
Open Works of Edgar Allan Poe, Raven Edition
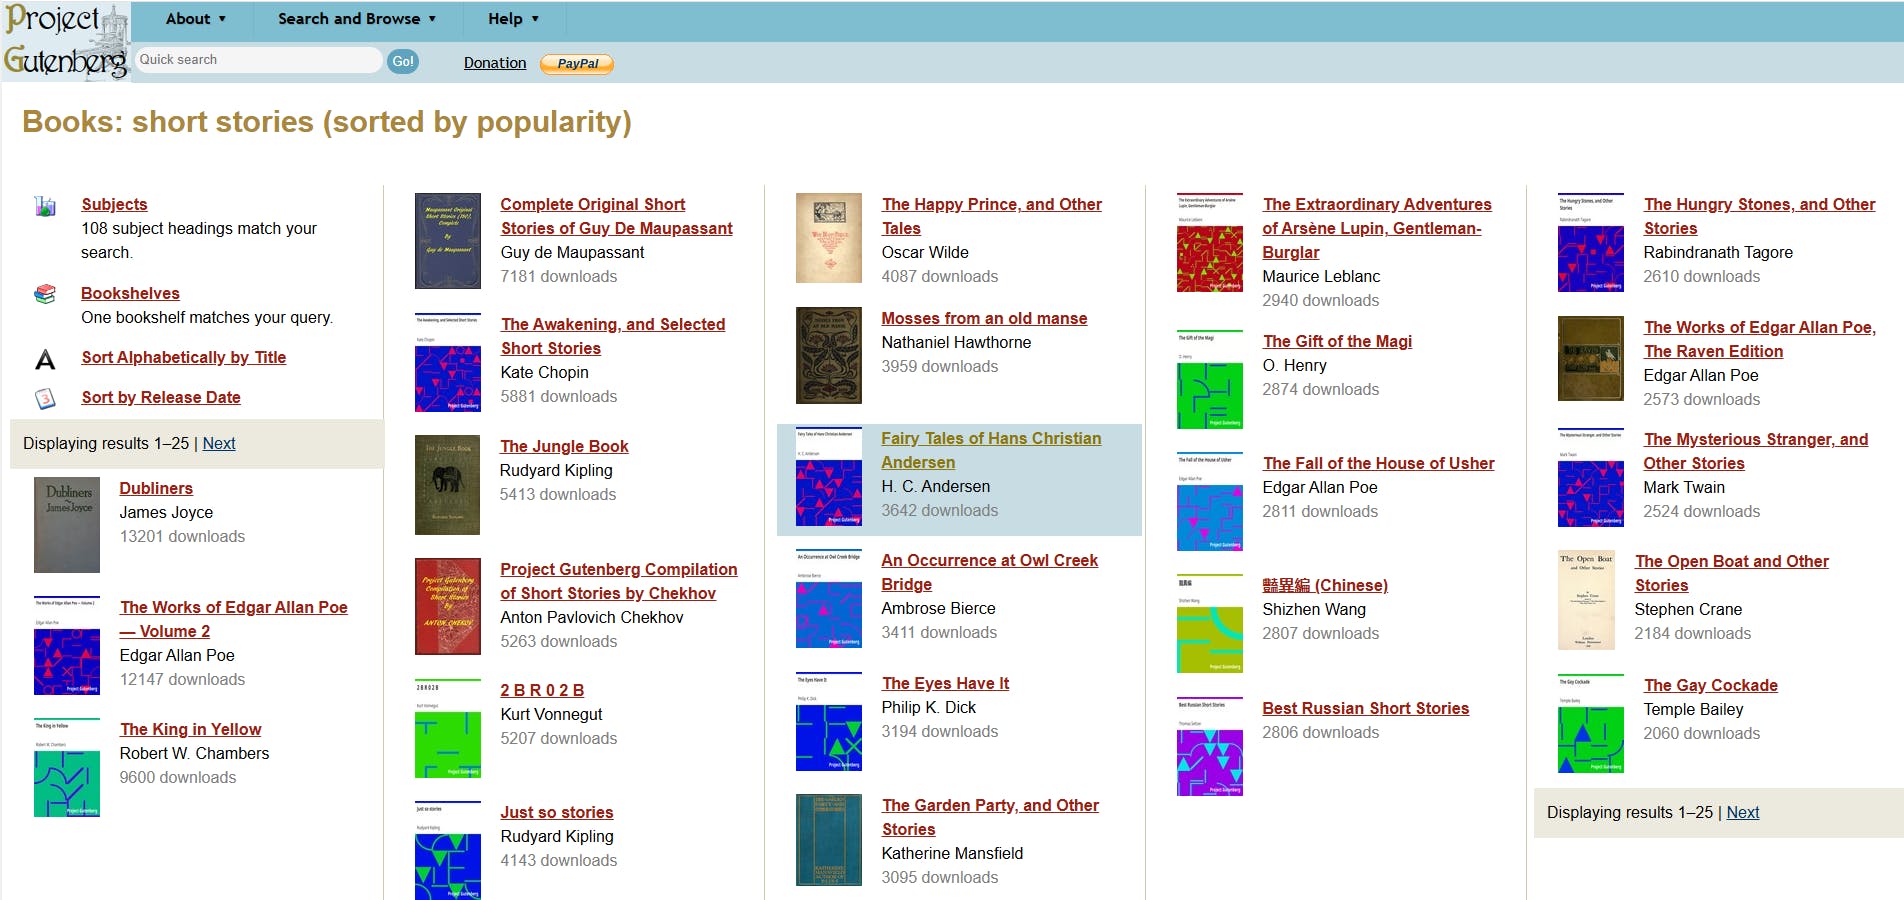(1760, 339)
